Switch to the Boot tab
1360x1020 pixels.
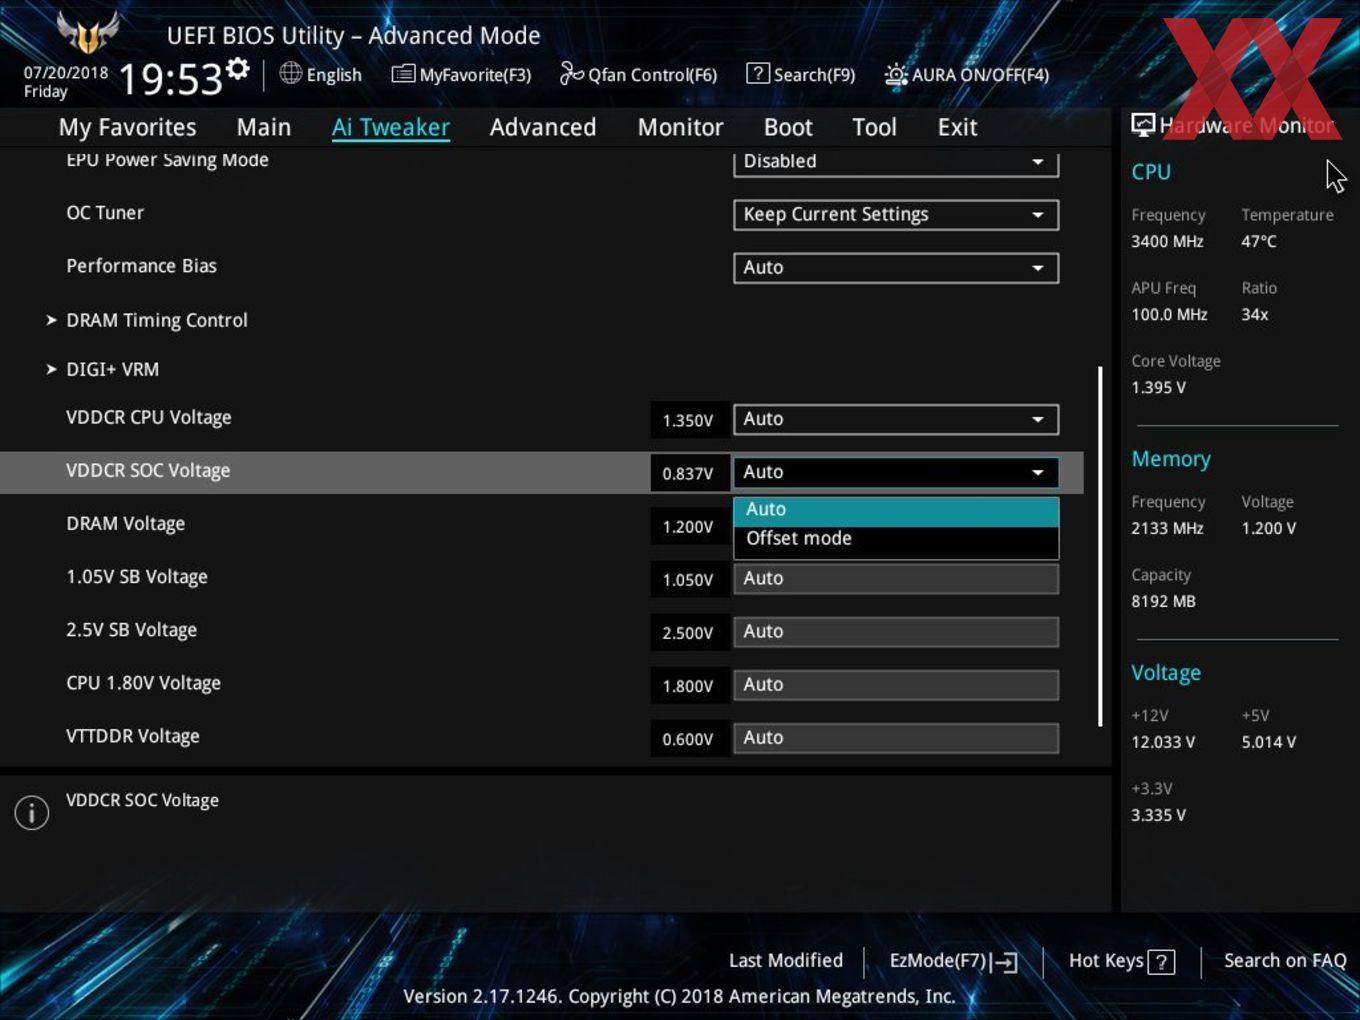tap(788, 127)
